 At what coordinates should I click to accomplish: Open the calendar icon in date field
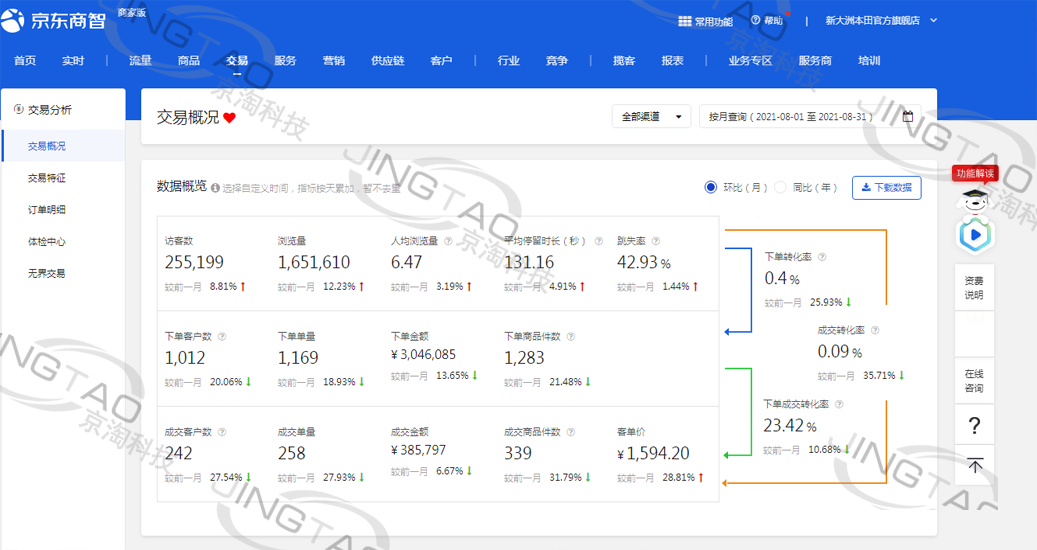coord(908,117)
